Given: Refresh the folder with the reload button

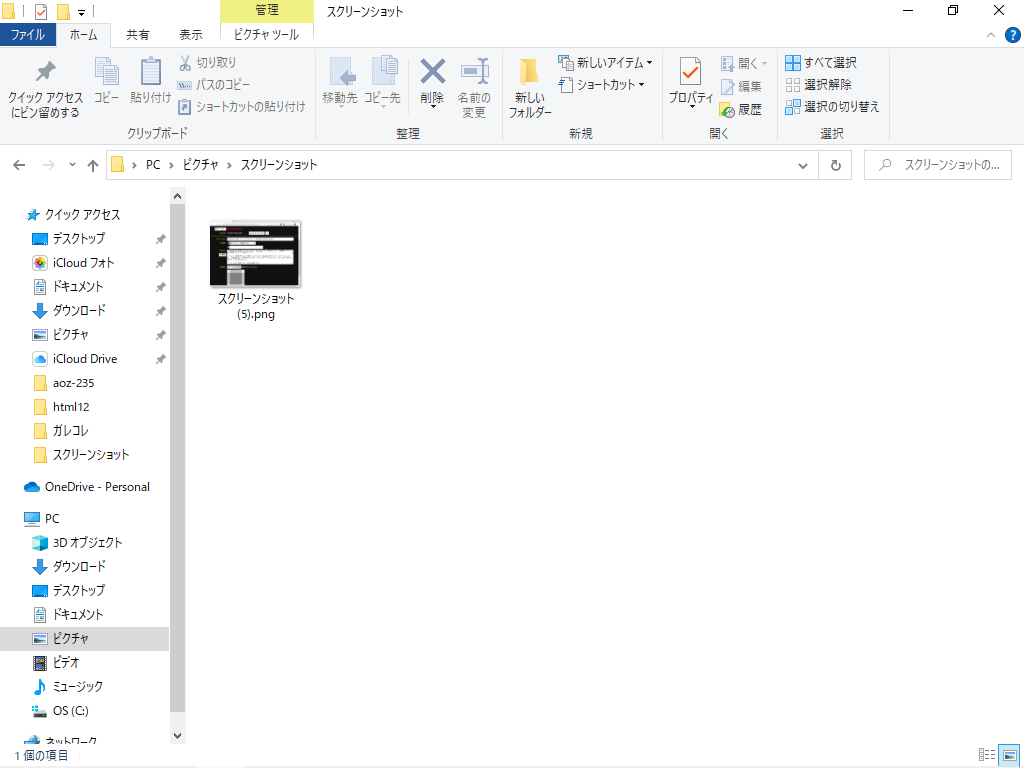Looking at the screenshot, I should click(835, 165).
